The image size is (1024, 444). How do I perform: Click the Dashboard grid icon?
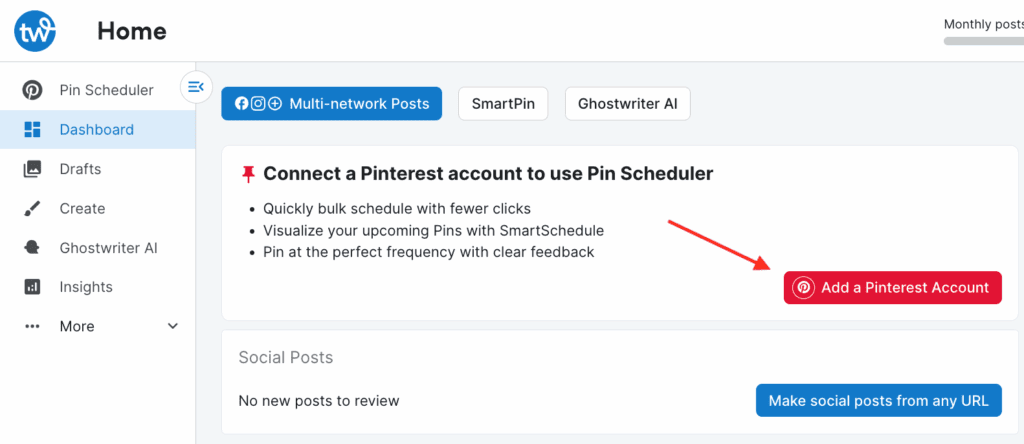(33, 129)
